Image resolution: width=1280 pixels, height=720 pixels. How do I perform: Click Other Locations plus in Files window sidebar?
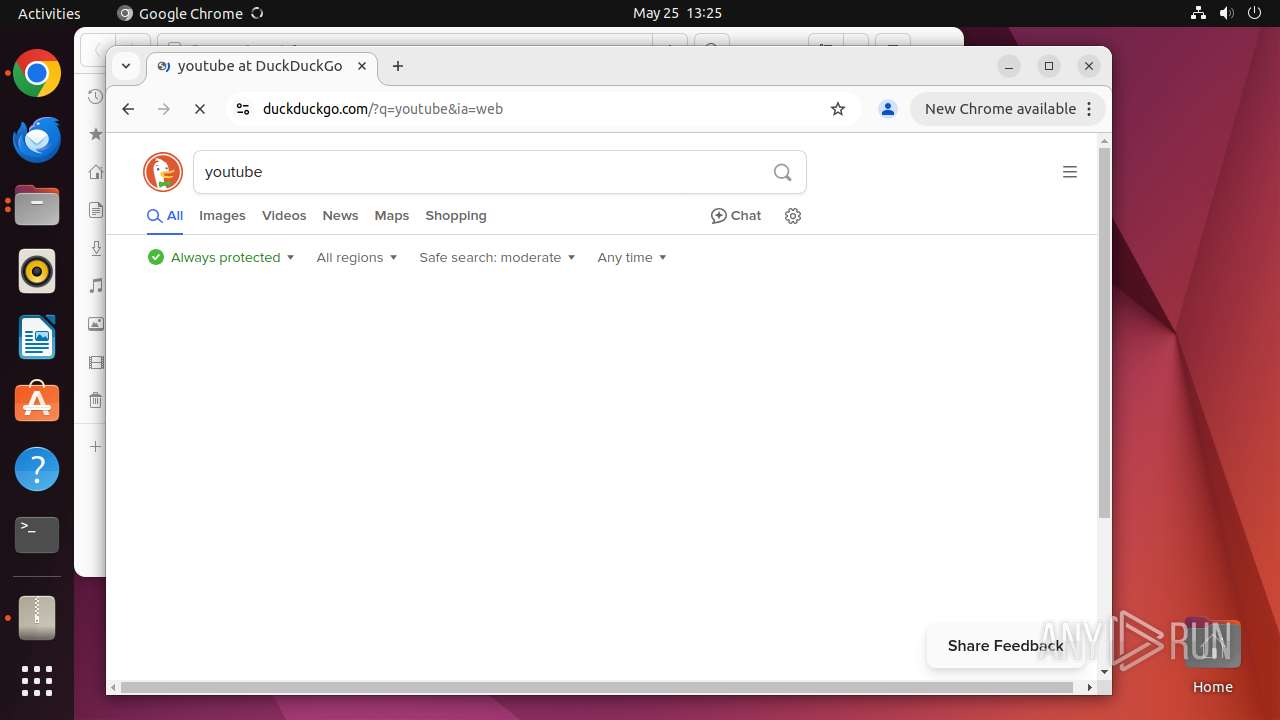[96, 446]
